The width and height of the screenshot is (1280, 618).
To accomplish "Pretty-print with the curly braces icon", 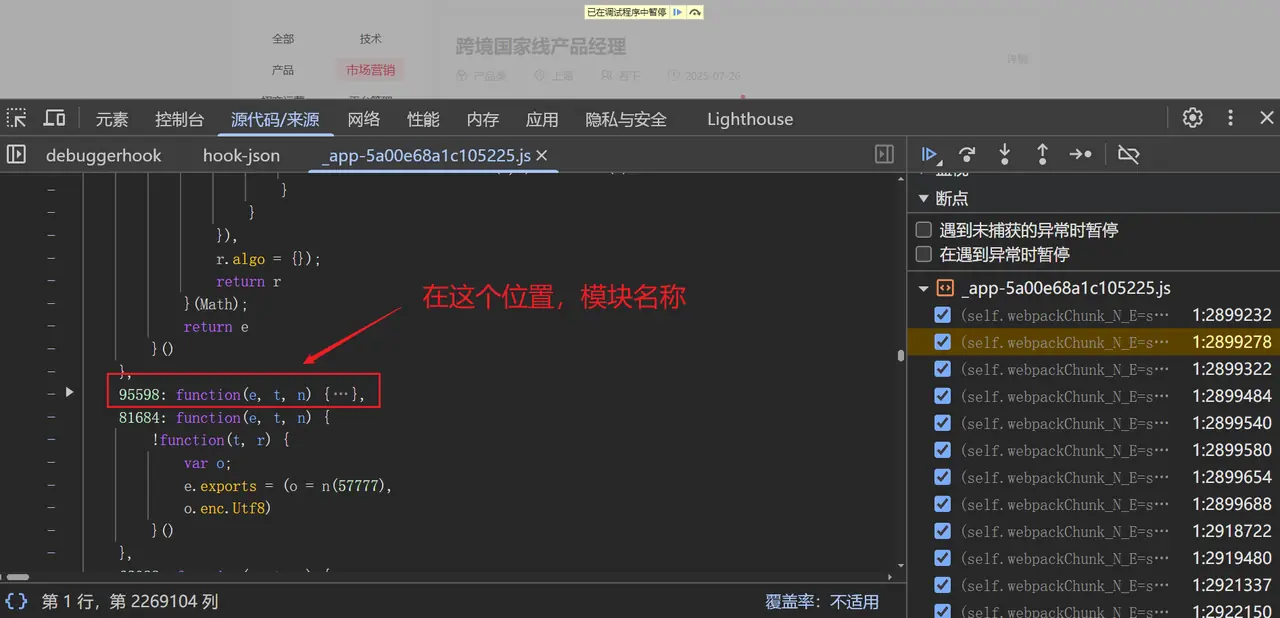I will click(x=16, y=601).
